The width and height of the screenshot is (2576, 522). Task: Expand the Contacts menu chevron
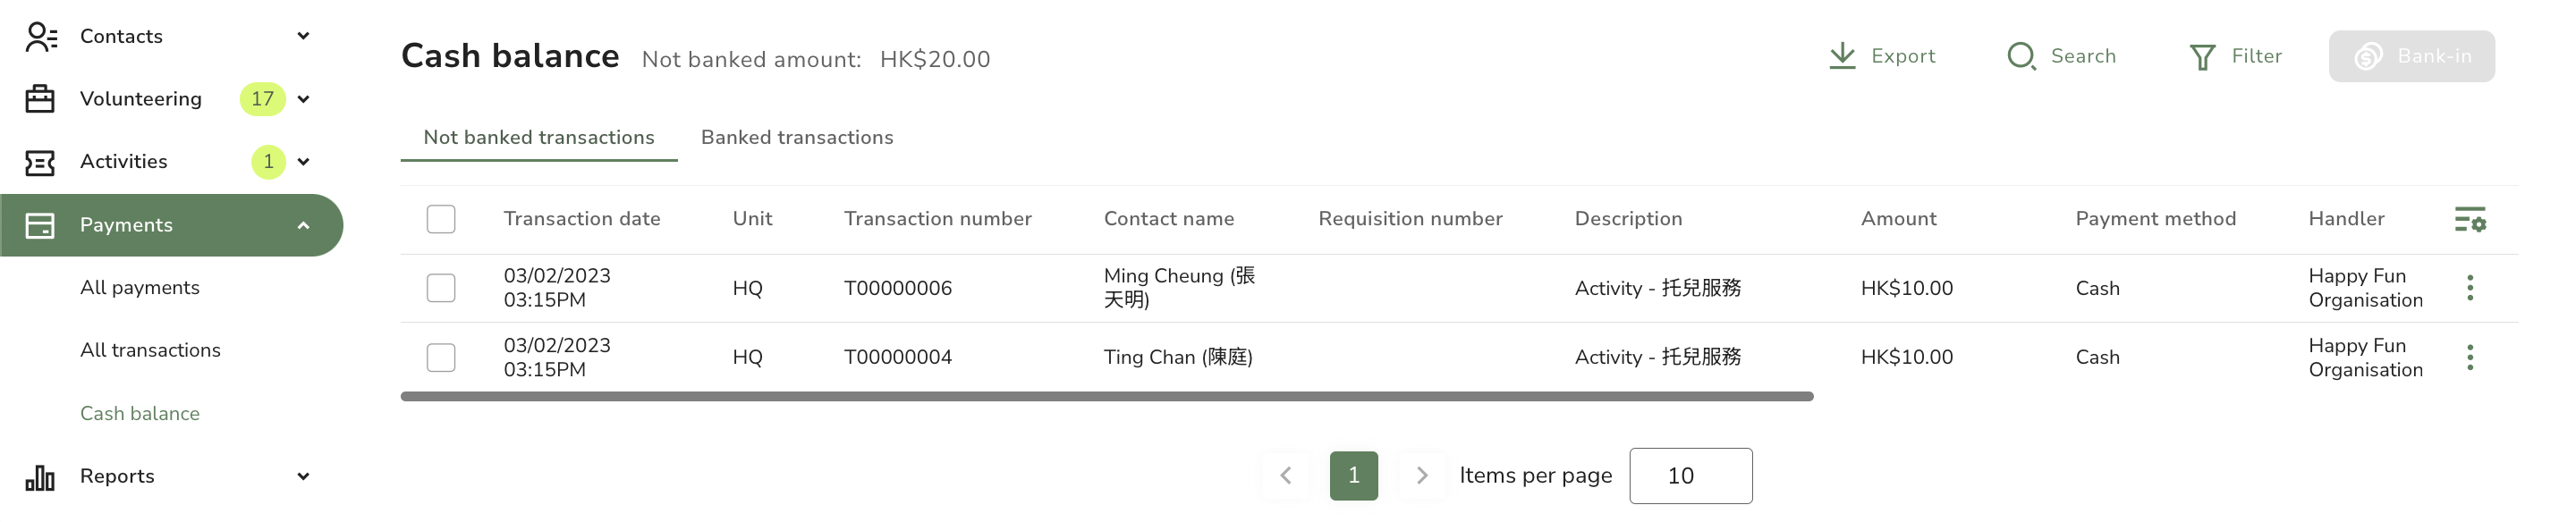pos(303,36)
